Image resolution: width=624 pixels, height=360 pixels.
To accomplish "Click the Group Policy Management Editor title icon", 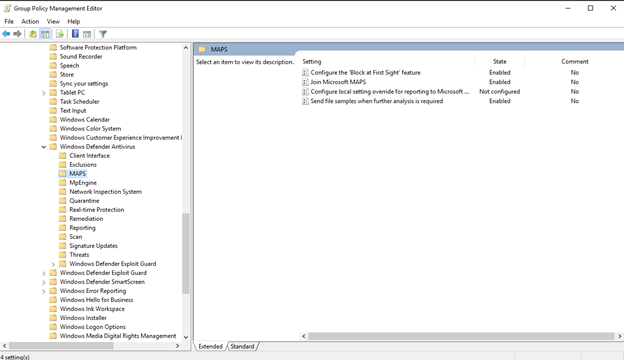I will click(x=7, y=8).
